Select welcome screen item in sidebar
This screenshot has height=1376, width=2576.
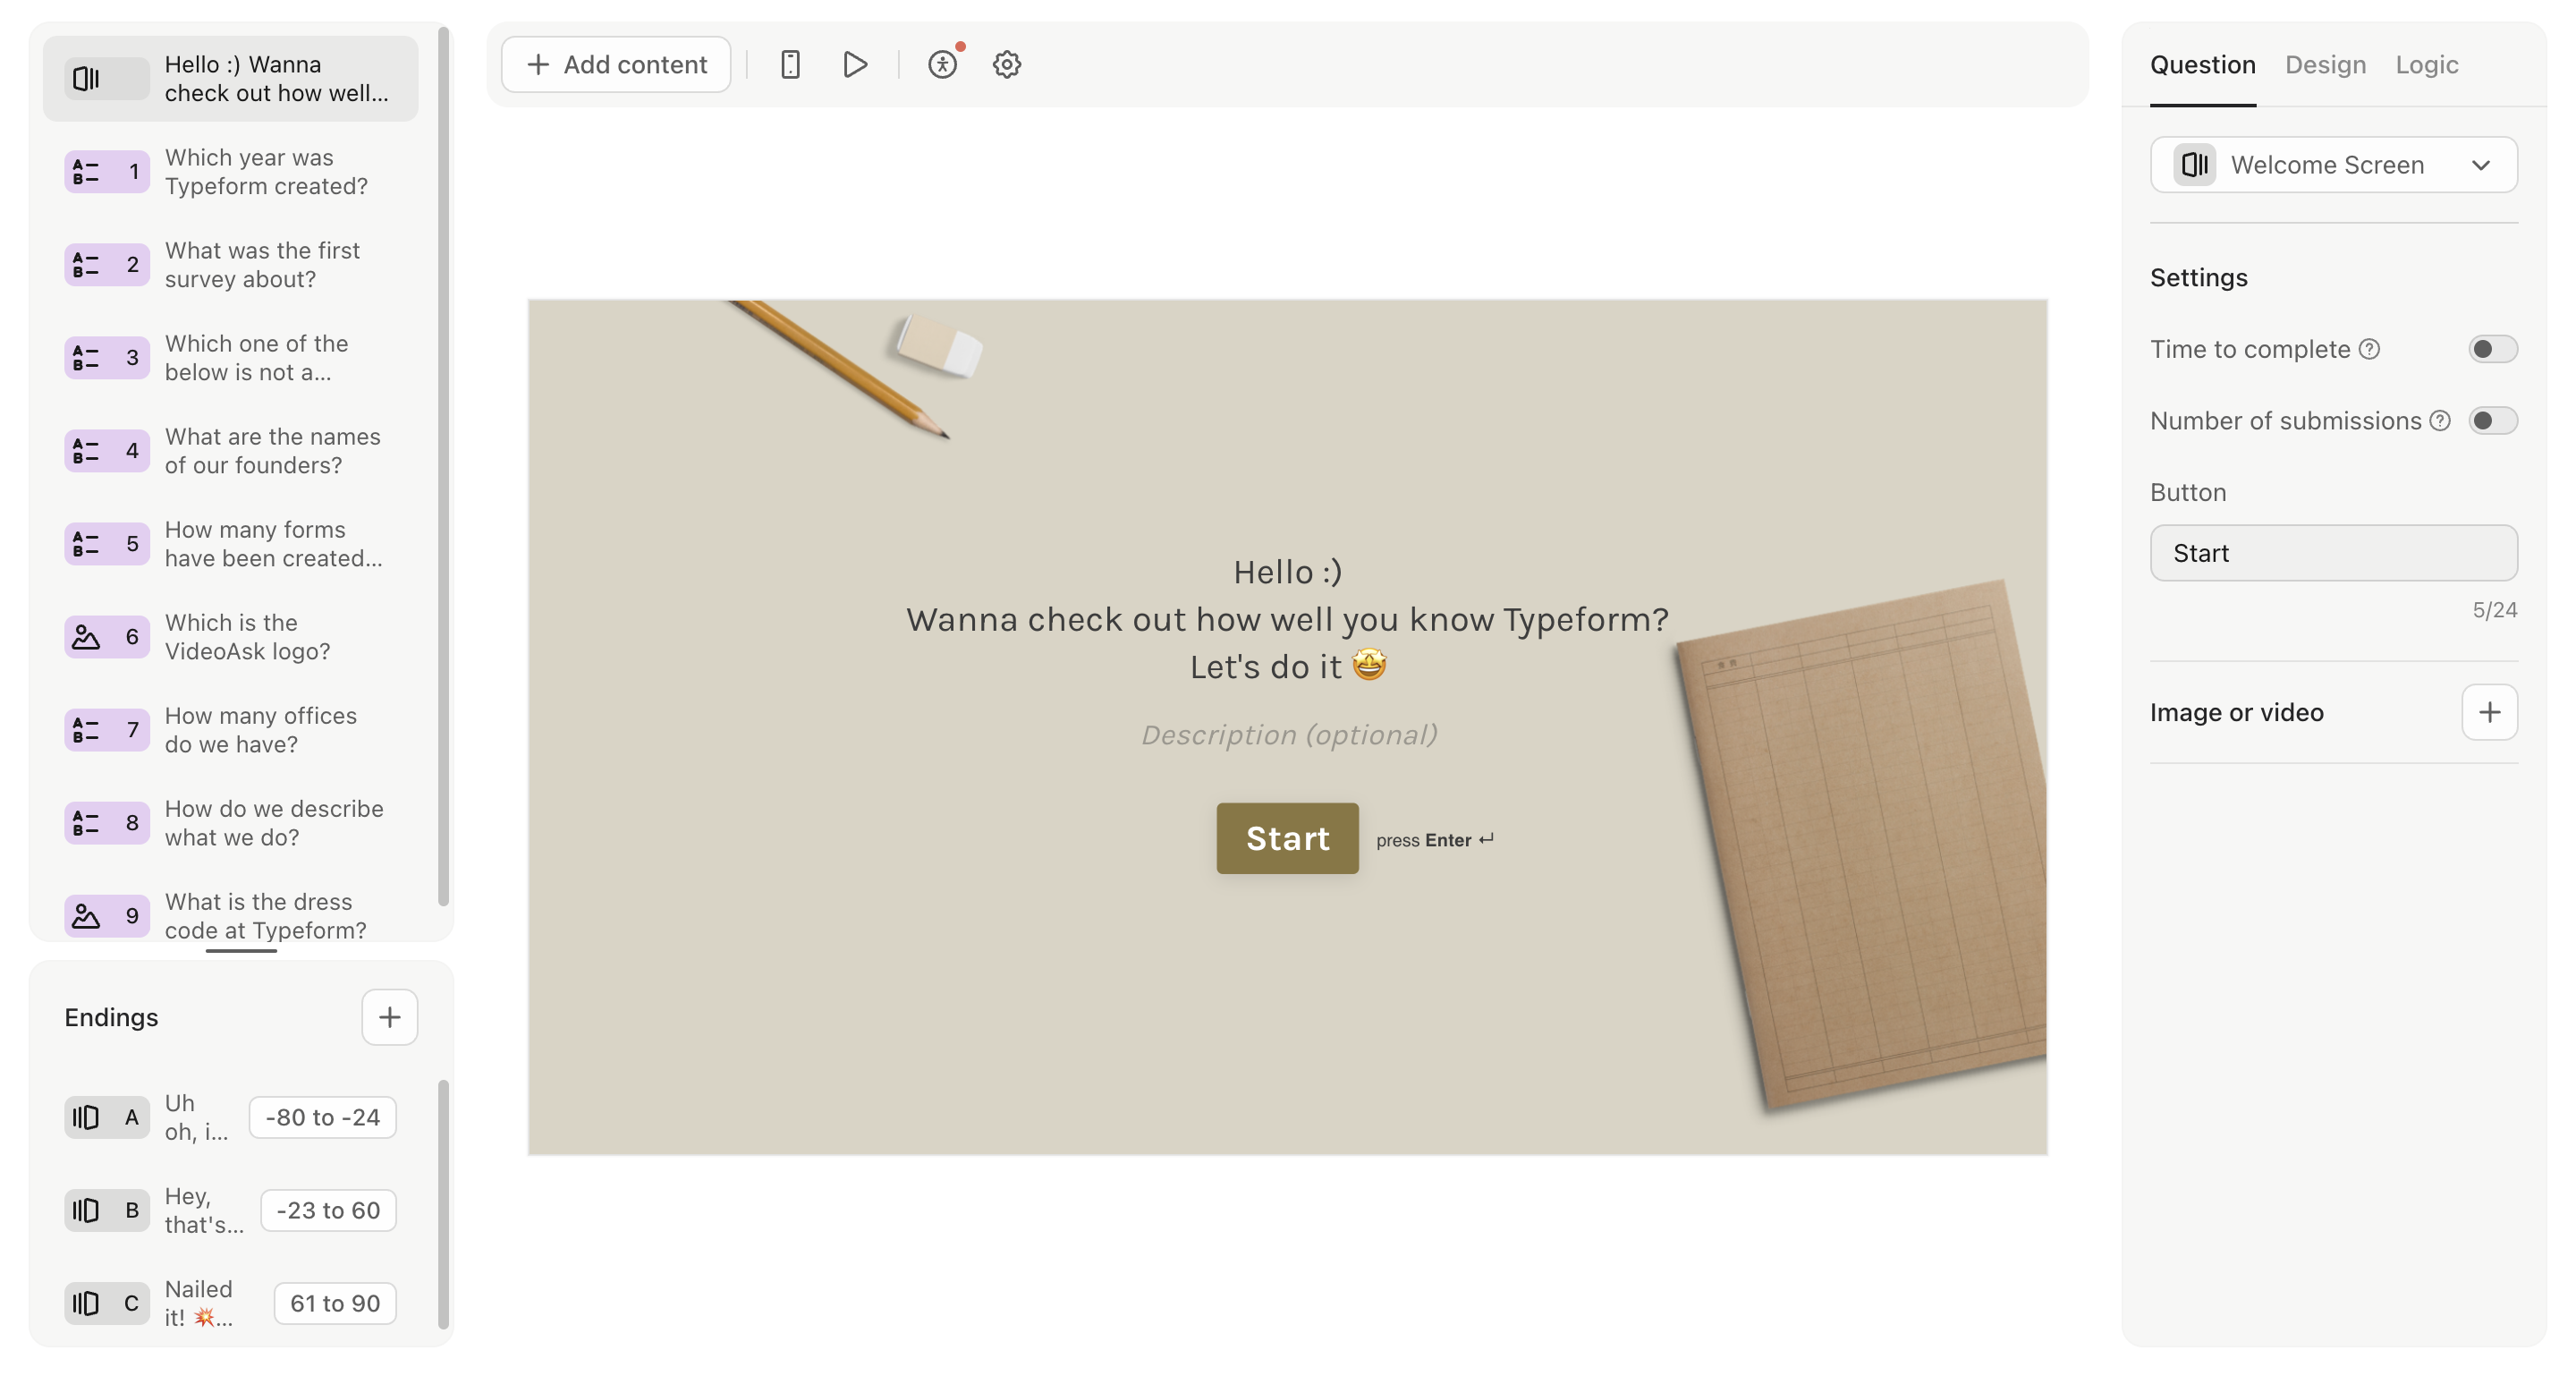(x=231, y=79)
